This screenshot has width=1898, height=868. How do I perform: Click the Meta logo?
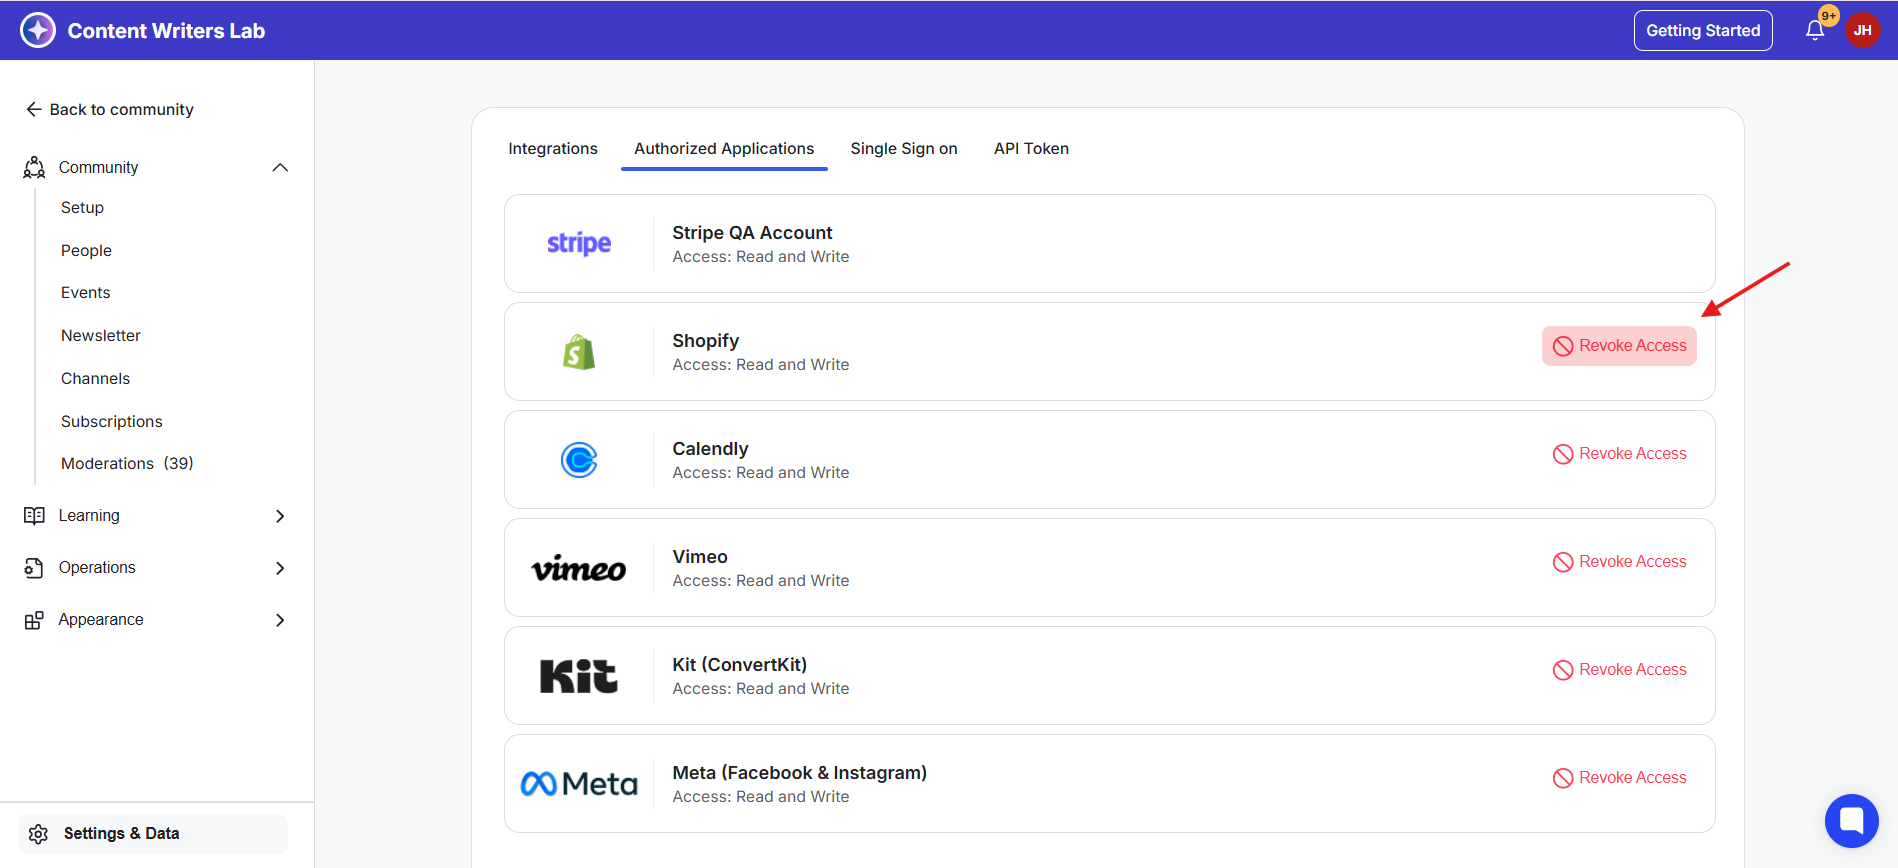(579, 784)
